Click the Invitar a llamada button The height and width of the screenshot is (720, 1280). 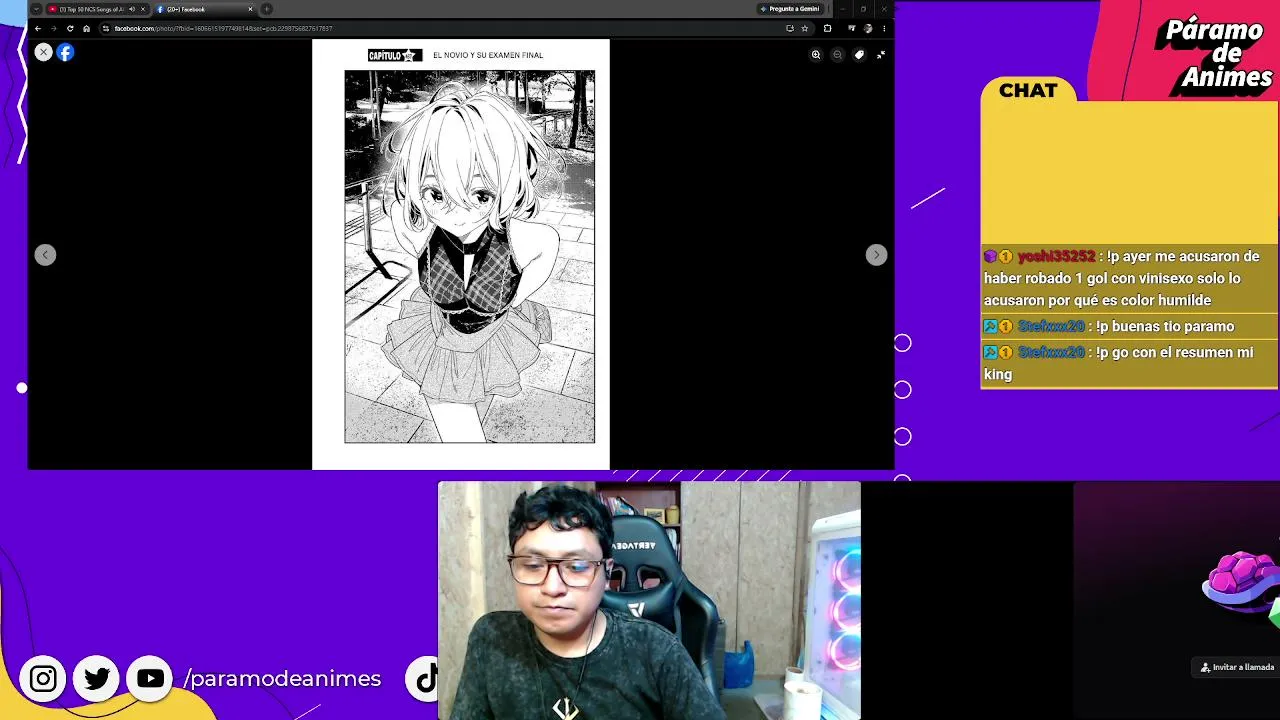point(1238,667)
